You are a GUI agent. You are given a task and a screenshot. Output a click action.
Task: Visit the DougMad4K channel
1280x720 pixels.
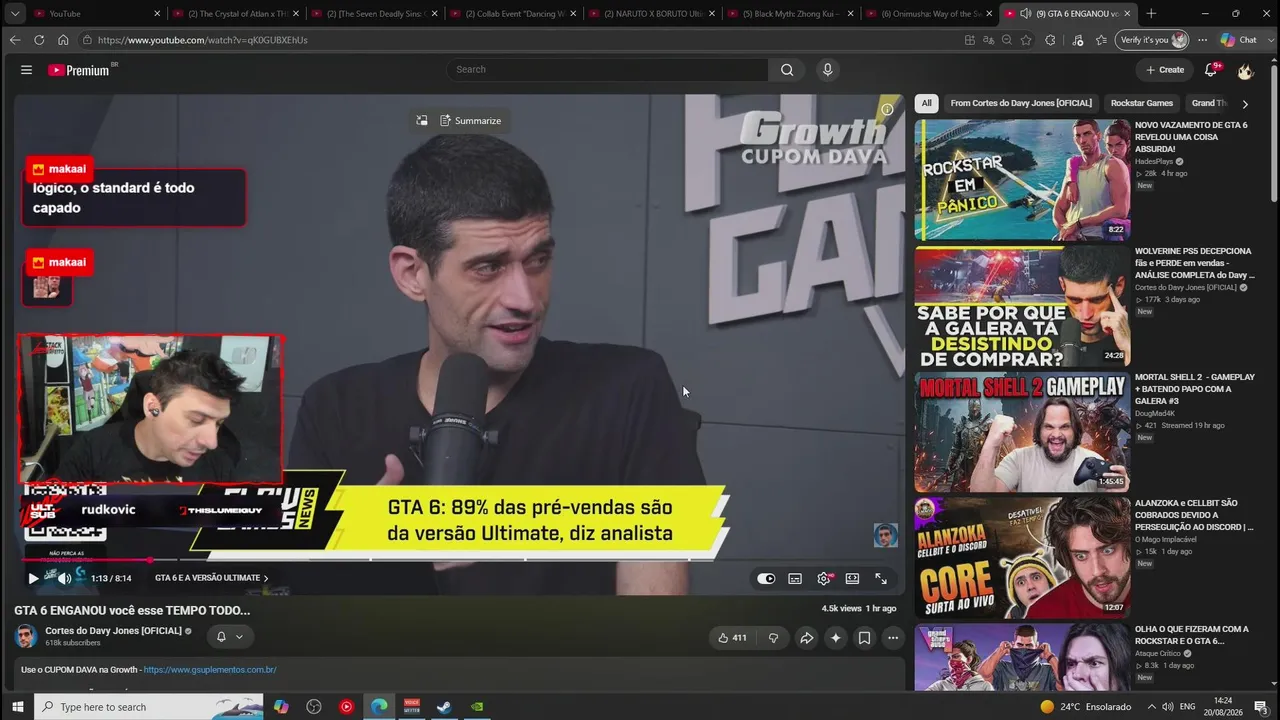[1155, 413]
